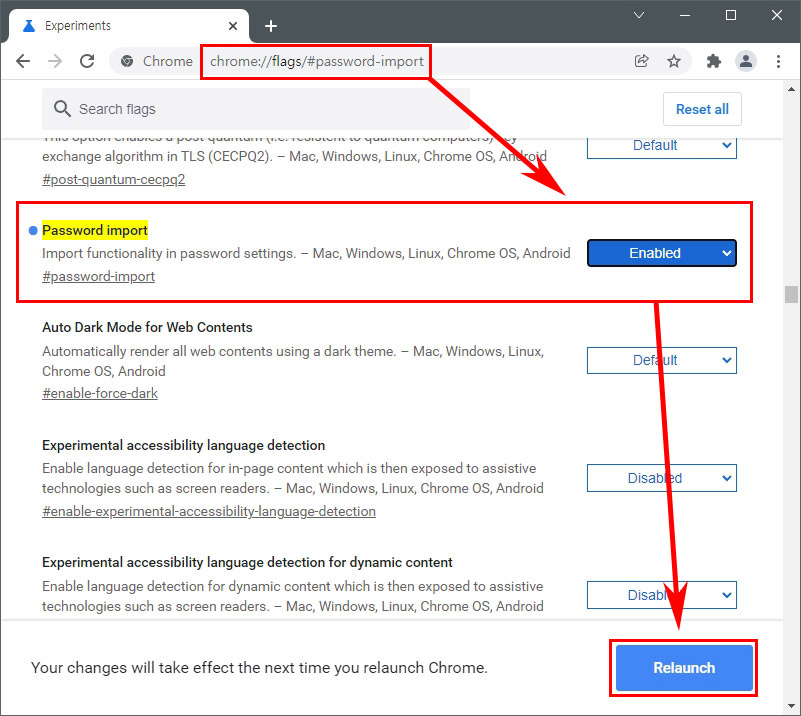Click Auto Dark Mode for Web Contents heading
Screen dimensions: 801x716
[x=147, y=327]
